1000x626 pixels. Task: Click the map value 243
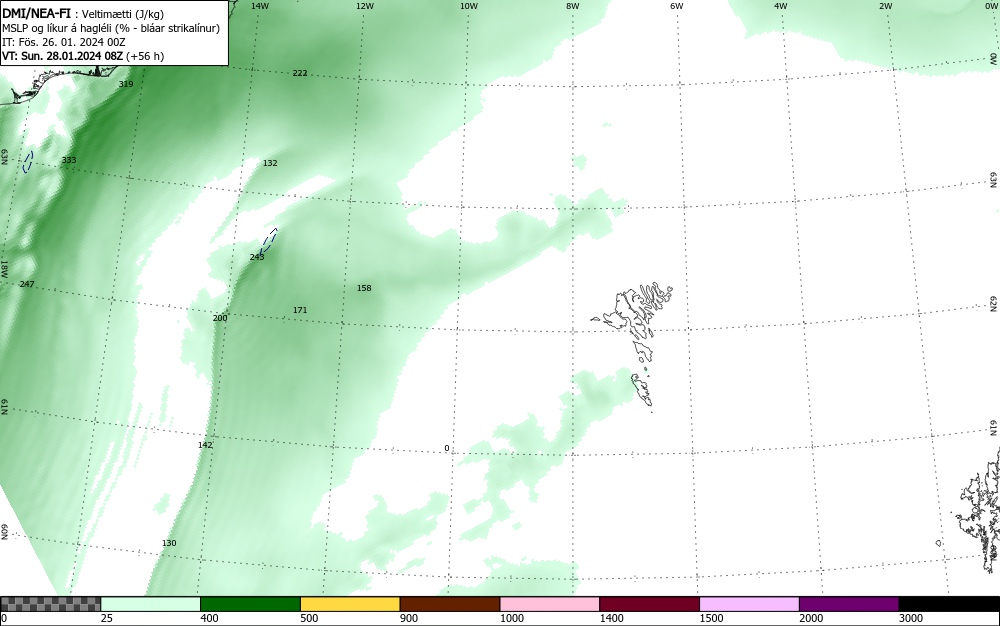click(x=256, y=257)
